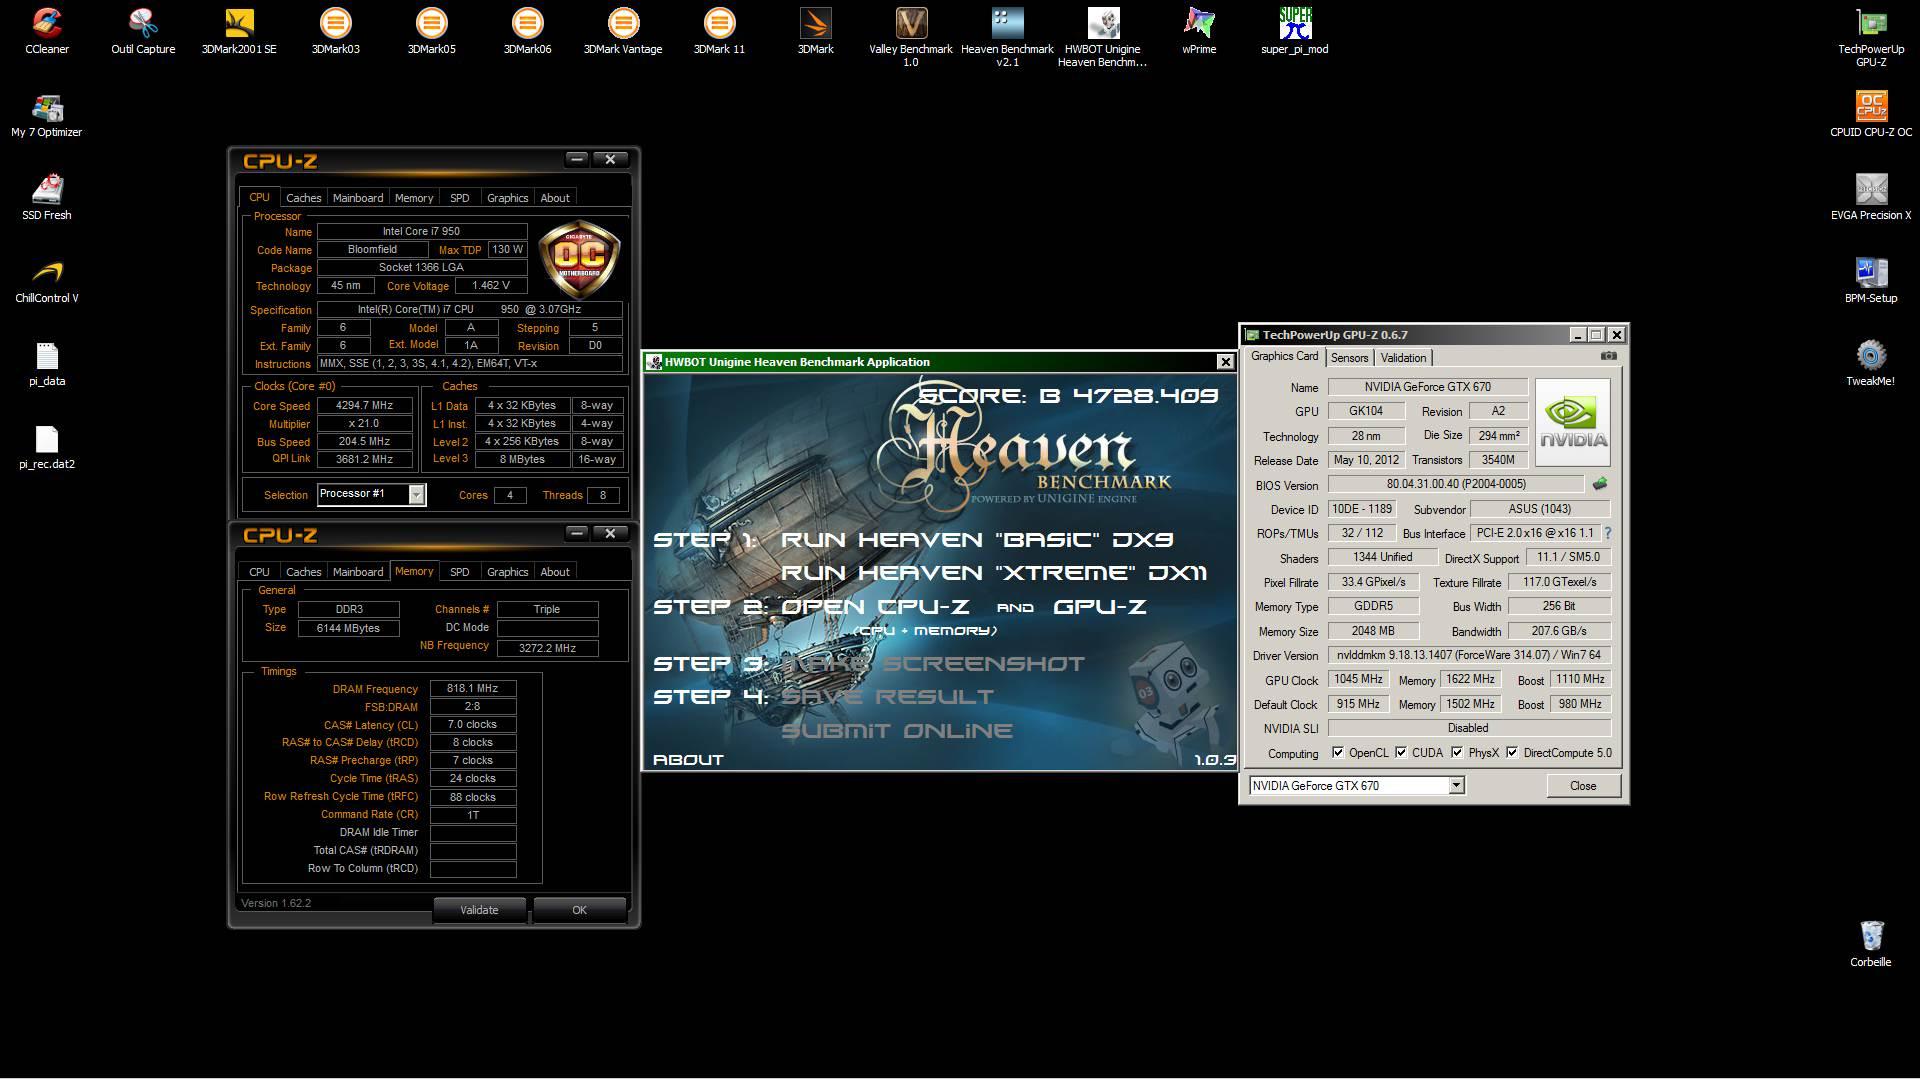Expand the Processor #1 selection dropdown

tap(416, 494)
